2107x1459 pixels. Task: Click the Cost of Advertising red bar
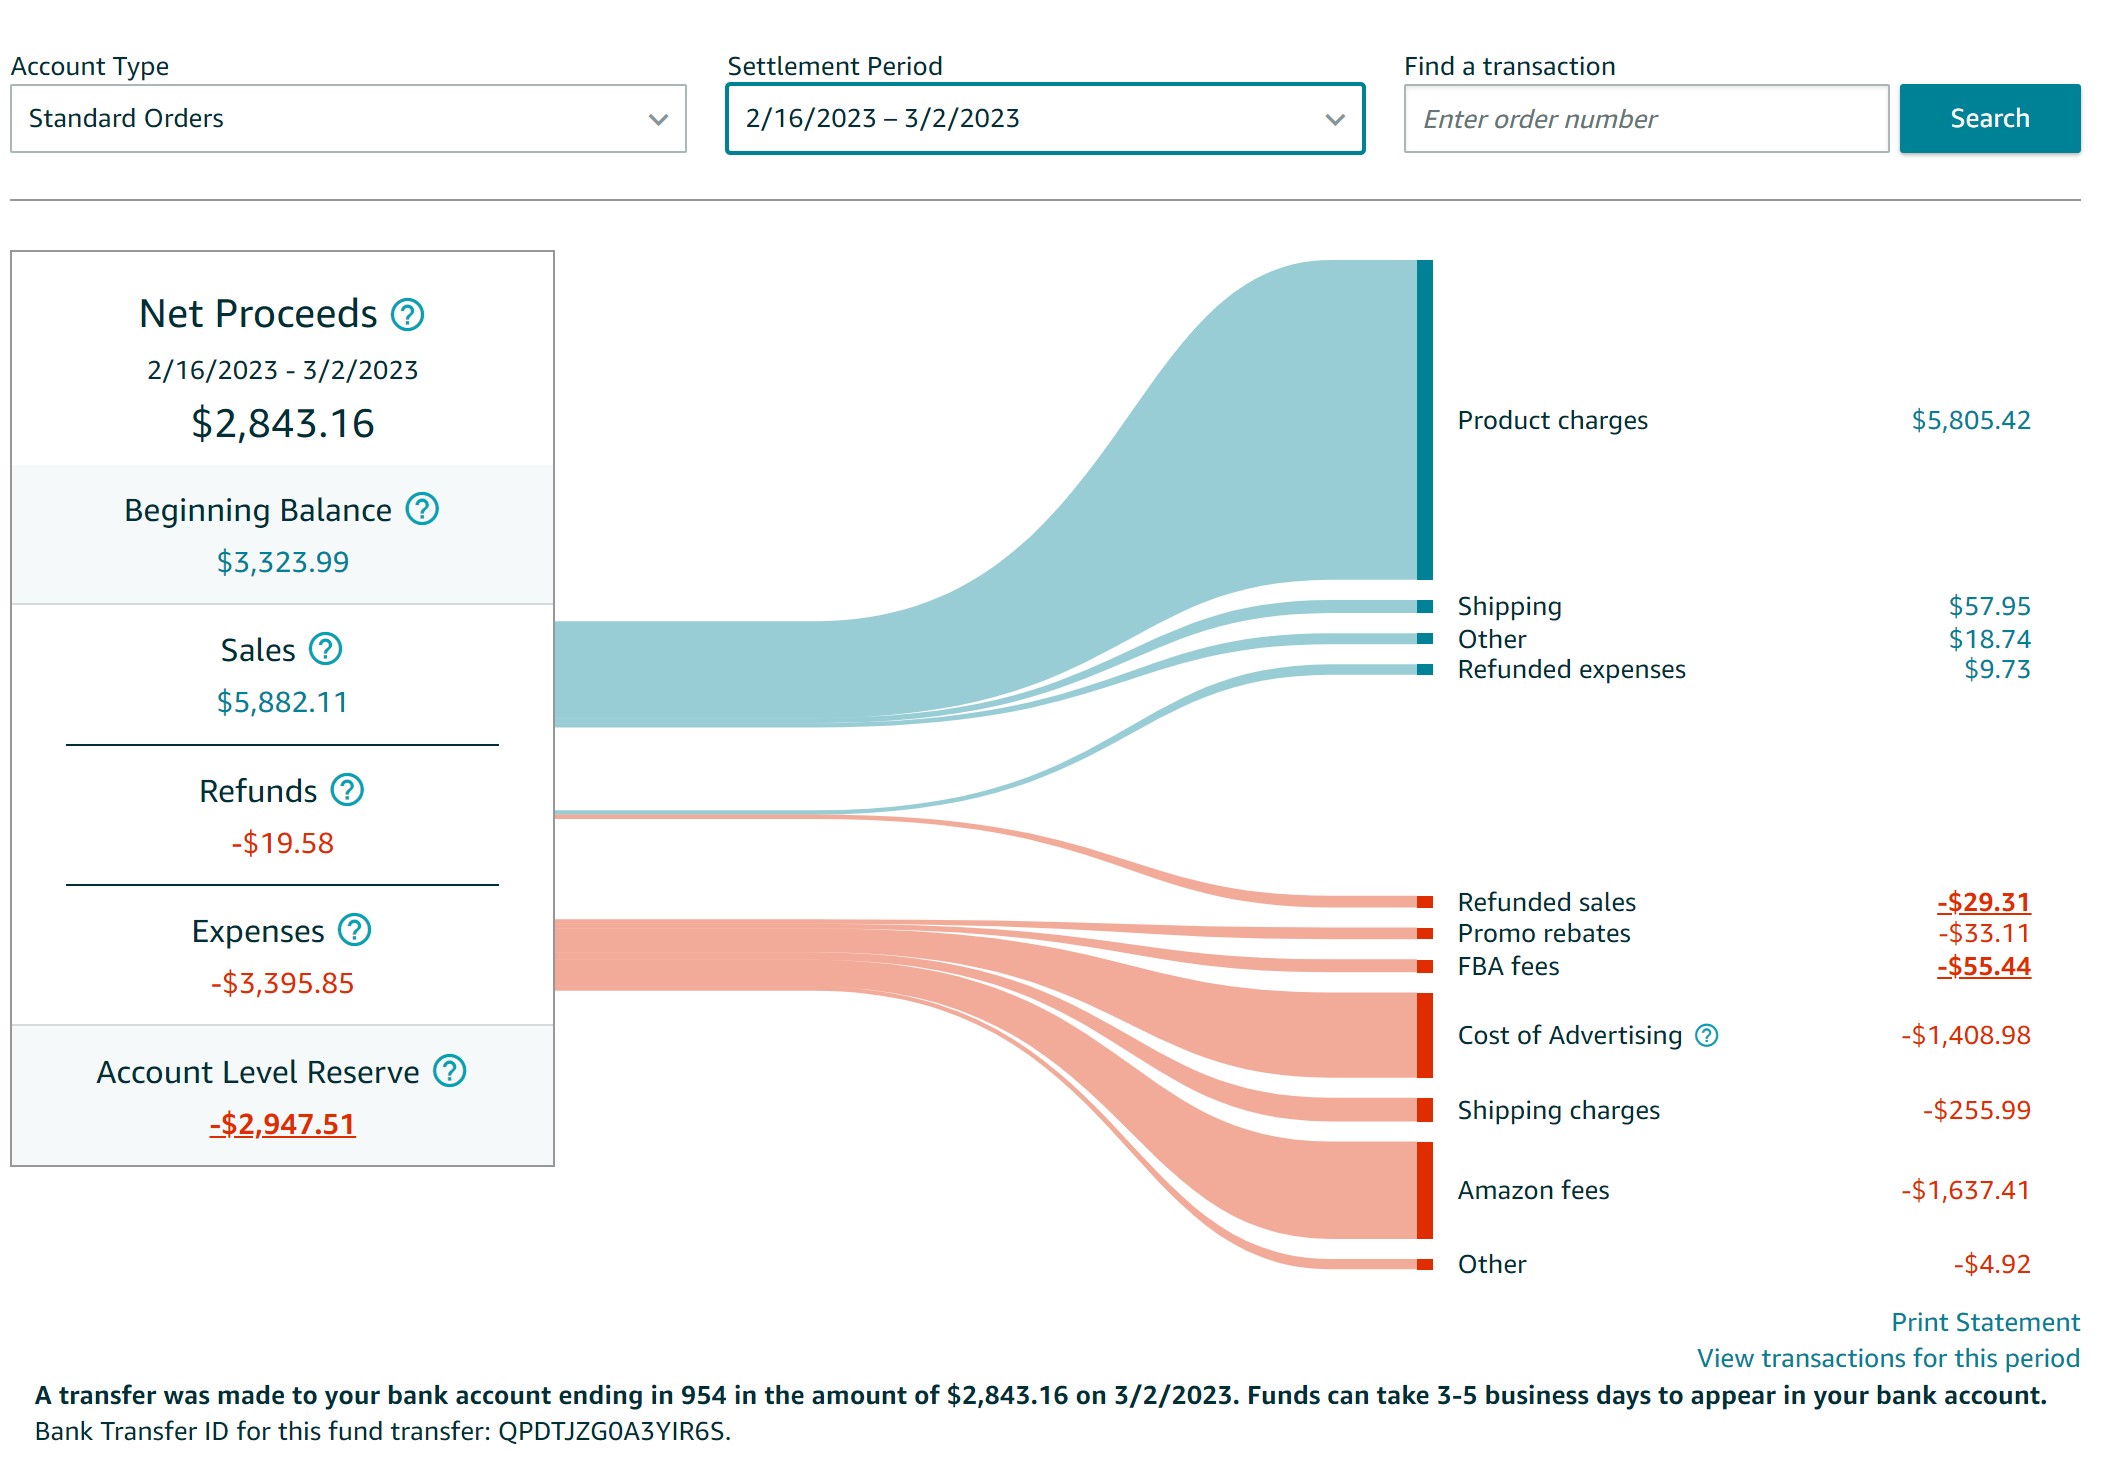coord(1424,1036)
